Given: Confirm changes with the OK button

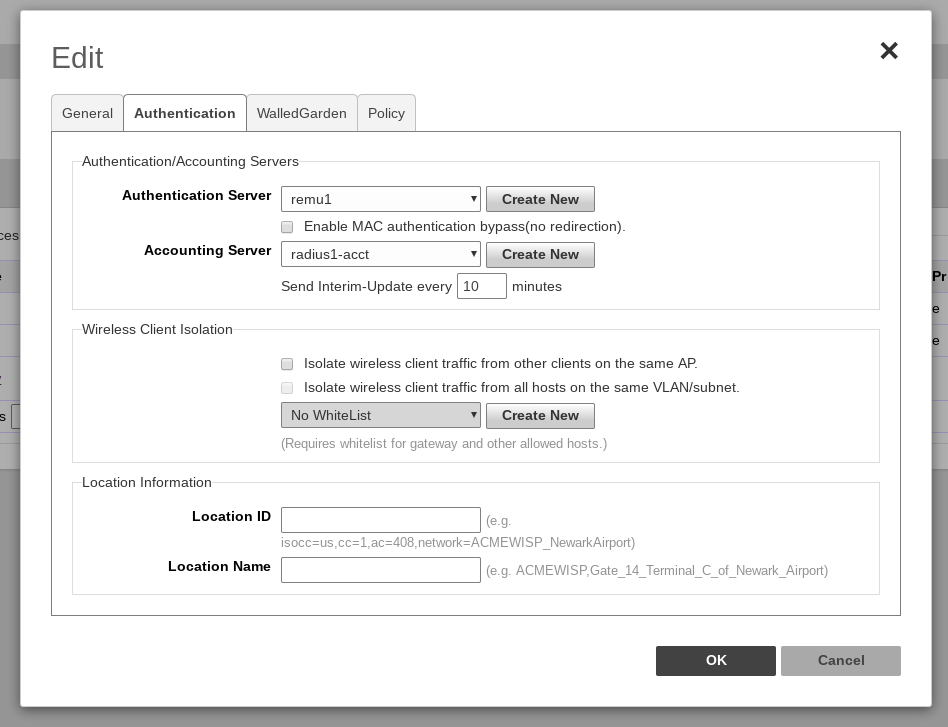Looking at the screenshot, I should click(715, 660).
